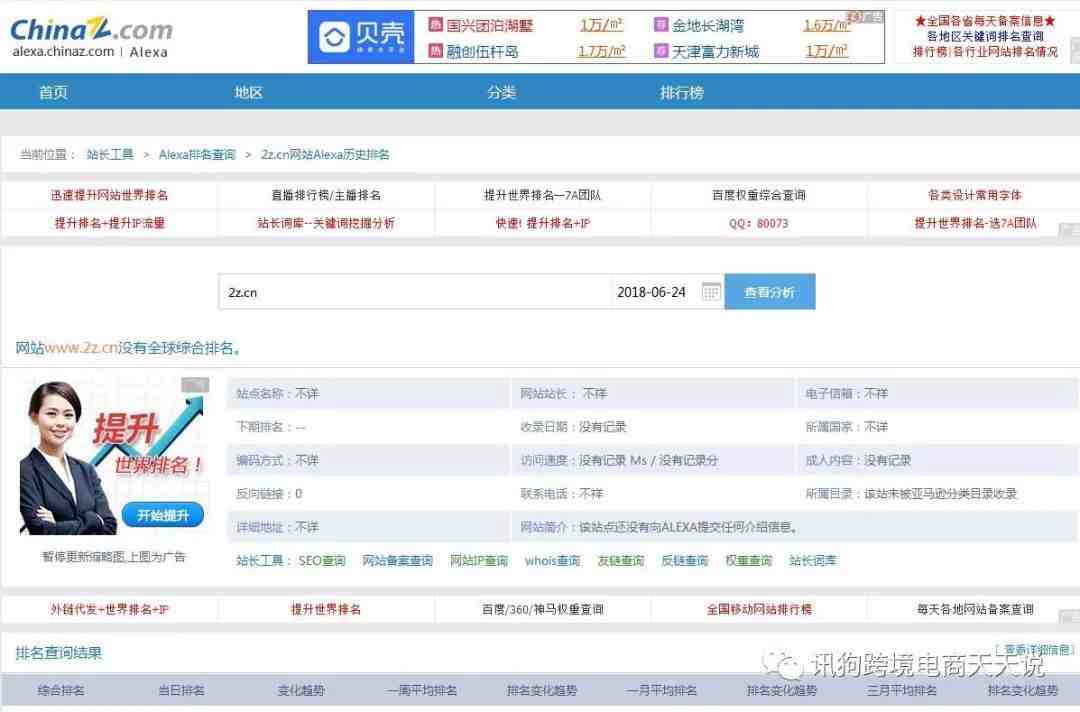Image resolution: width=1080 pixels, height=712 pixels.
Task: Open 各类设计常用字体 link
Action: (x=975, y=195)
